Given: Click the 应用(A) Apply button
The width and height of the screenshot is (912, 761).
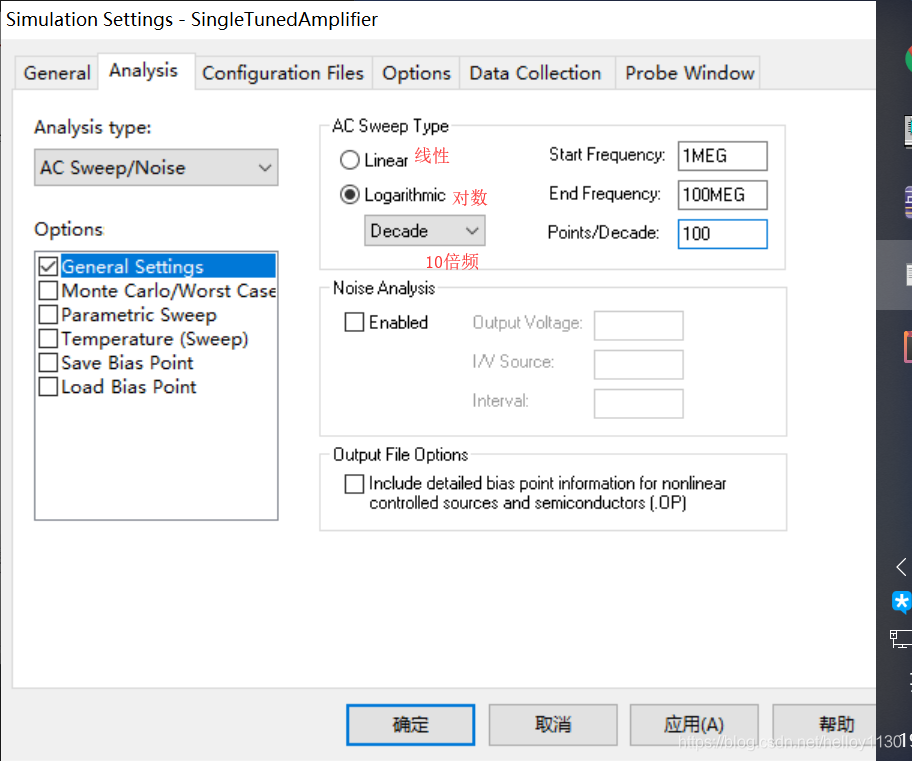Looking at the screenshot, I should tap(694, 724).
